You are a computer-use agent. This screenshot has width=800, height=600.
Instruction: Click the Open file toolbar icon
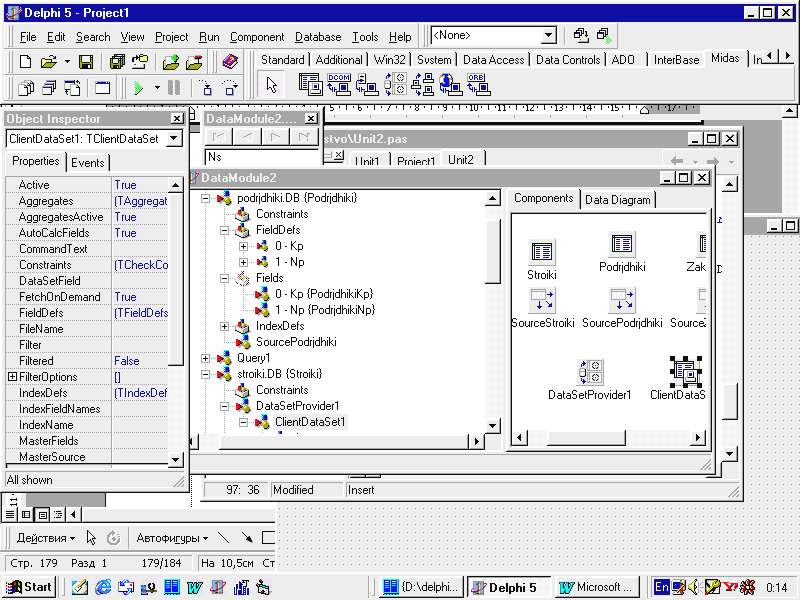point(48,62)
